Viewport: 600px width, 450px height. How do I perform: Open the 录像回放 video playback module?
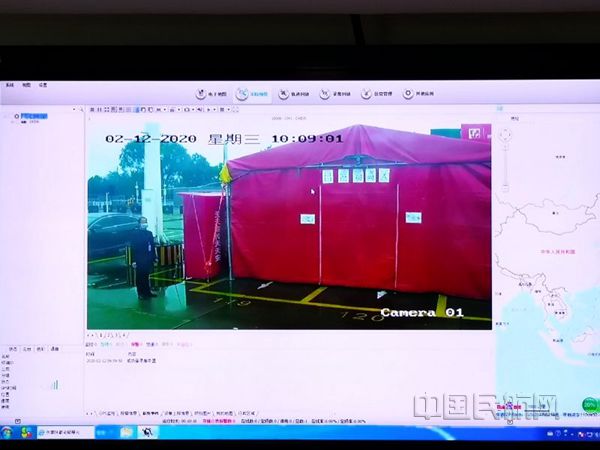click(x=336, y=94)
